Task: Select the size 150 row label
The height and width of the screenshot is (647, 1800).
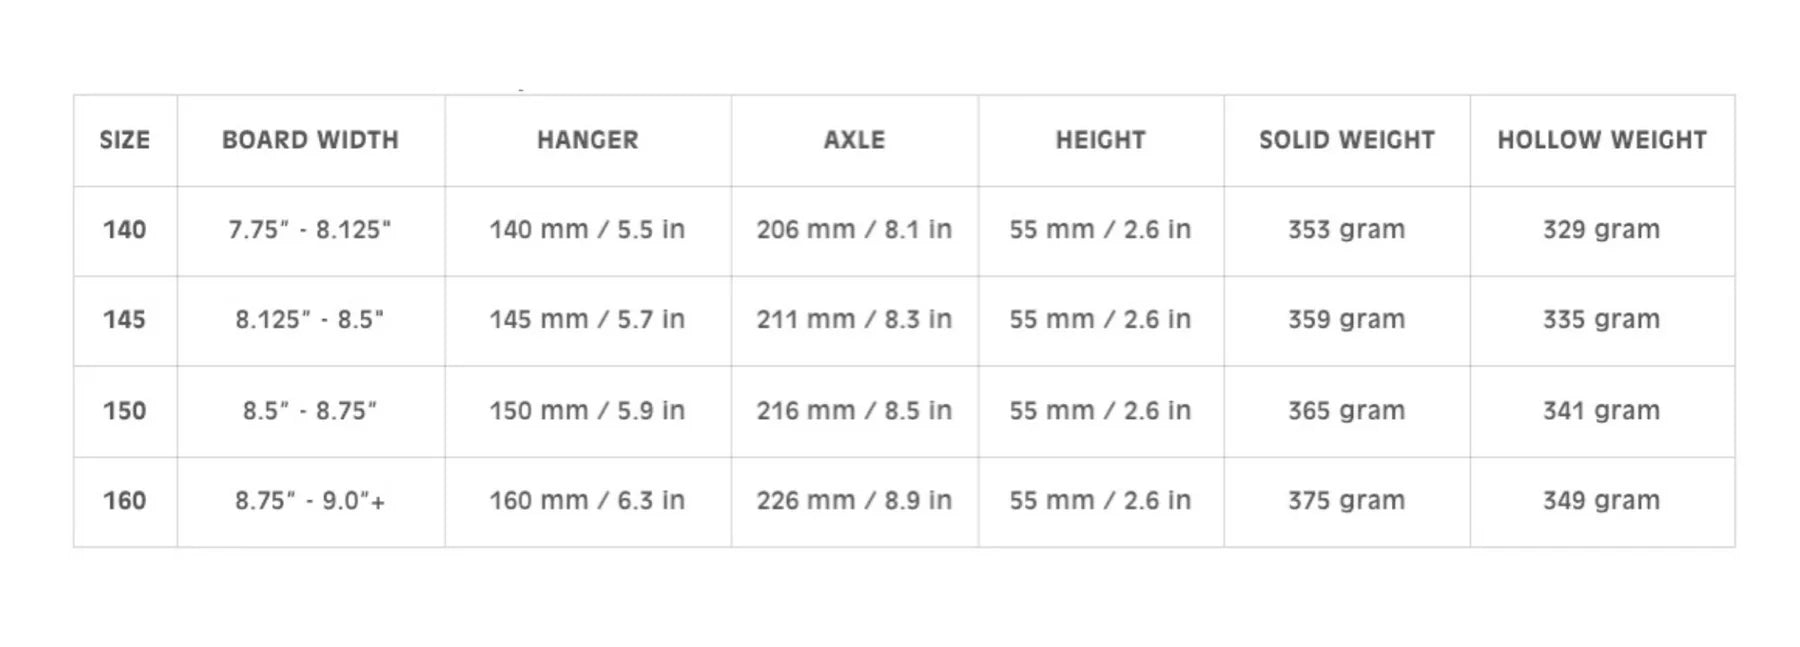Action: tap(125, 411)
